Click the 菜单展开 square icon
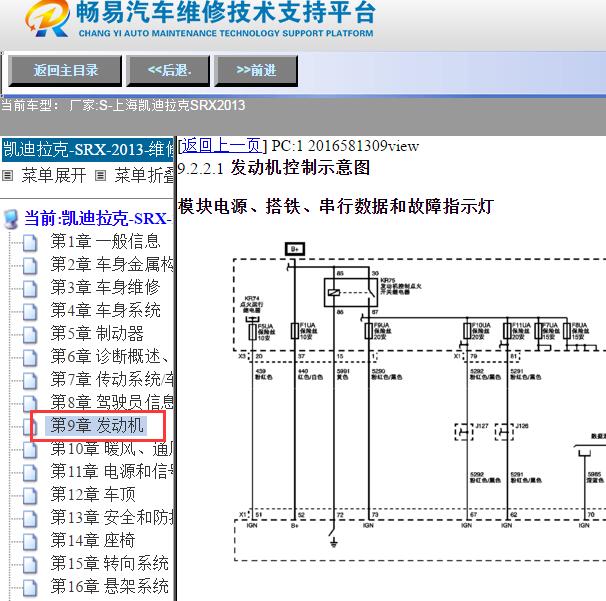 pyautogui.click(x=8, y=176)
